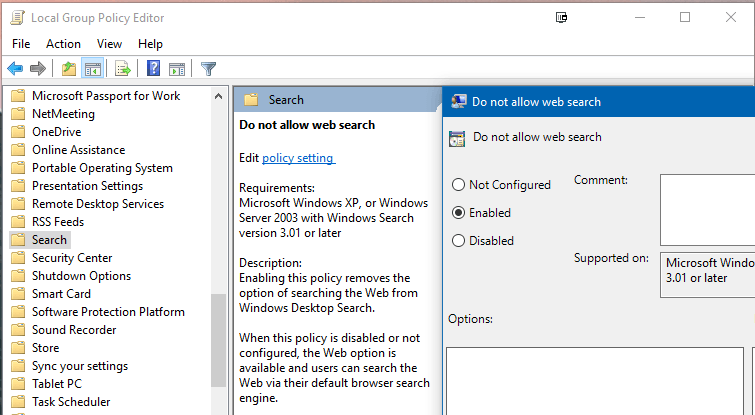Select the Enabled radio button
This screenshot has height=415, width=755.
pos(458,213)
